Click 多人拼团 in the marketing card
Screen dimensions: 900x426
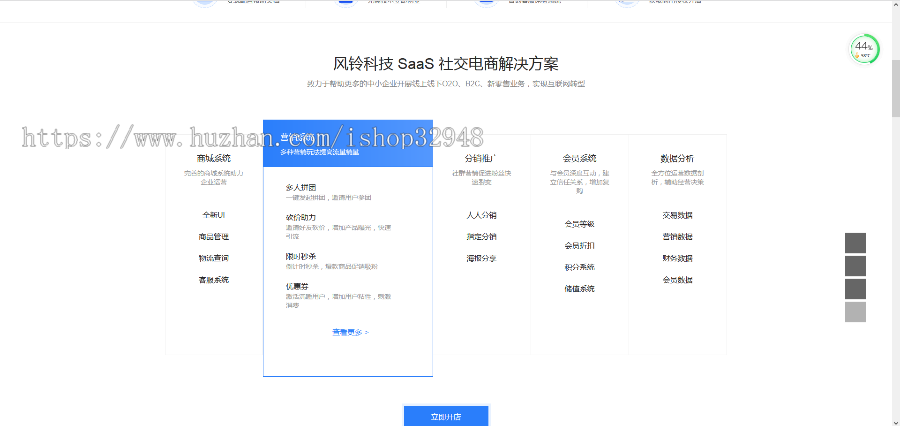click(300, 187)
